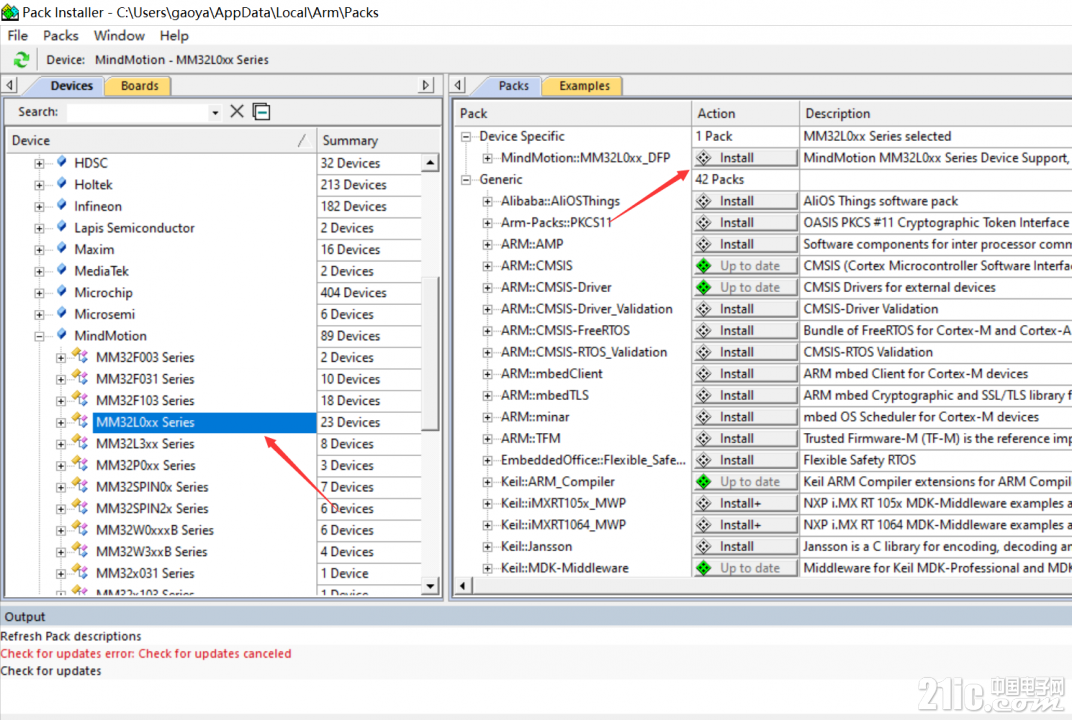Screen dimensions: 1072x720
Task: Select the EmbeddedOffice::Flexible_Safe pack row
Action: pos(593,460)
